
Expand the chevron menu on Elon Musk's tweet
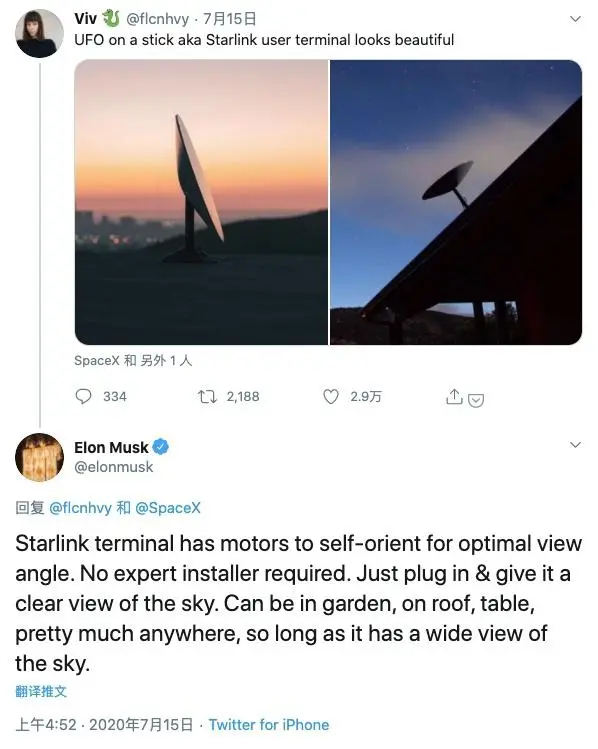(576, 445)
